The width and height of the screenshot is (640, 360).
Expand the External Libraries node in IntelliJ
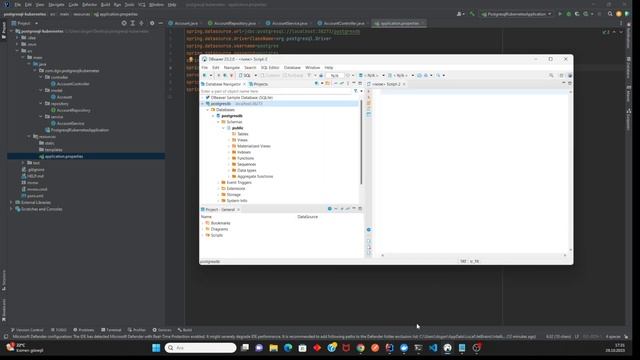click(11, 202)
